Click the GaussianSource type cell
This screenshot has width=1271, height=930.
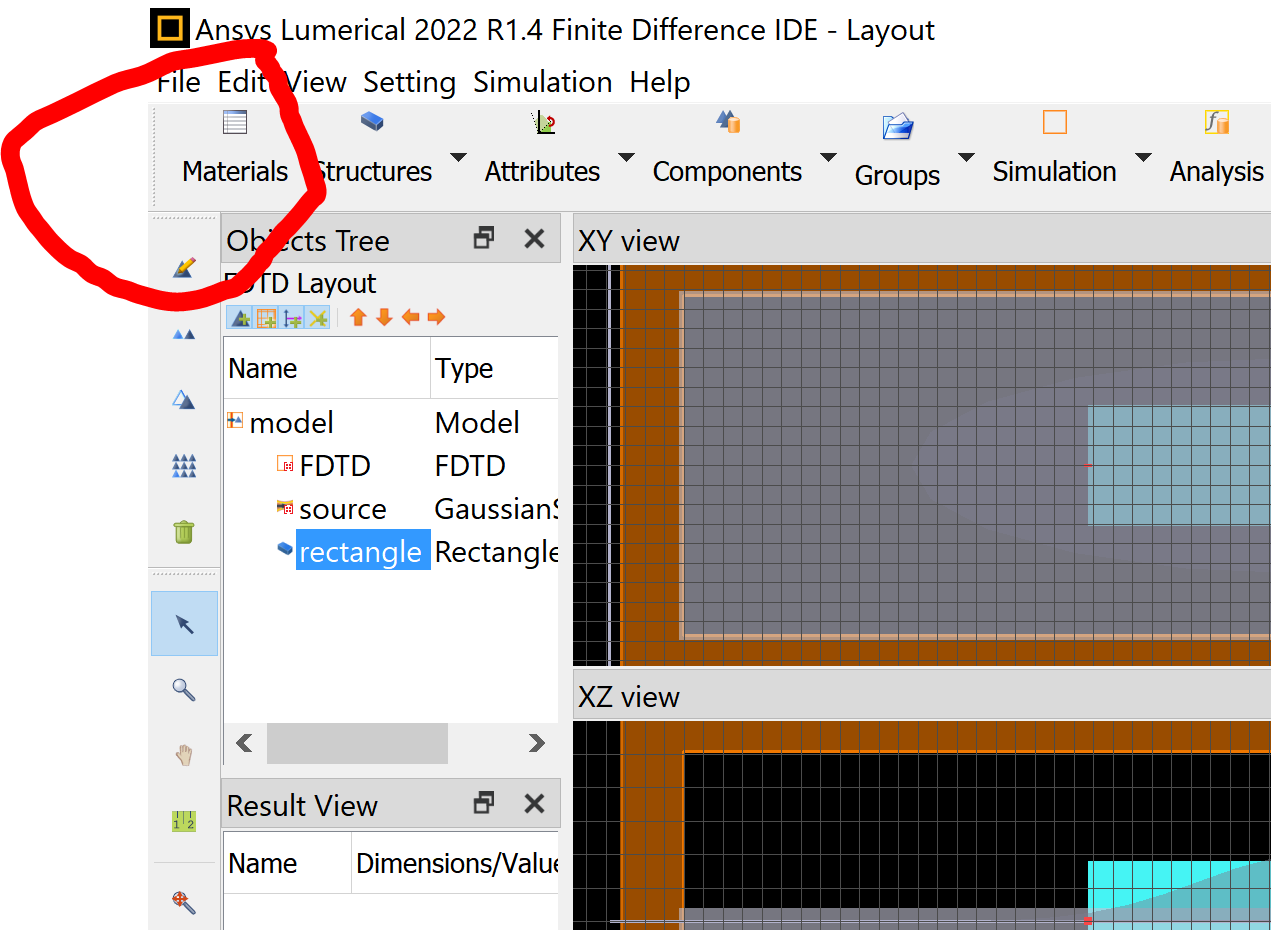(x=496, y=509)
